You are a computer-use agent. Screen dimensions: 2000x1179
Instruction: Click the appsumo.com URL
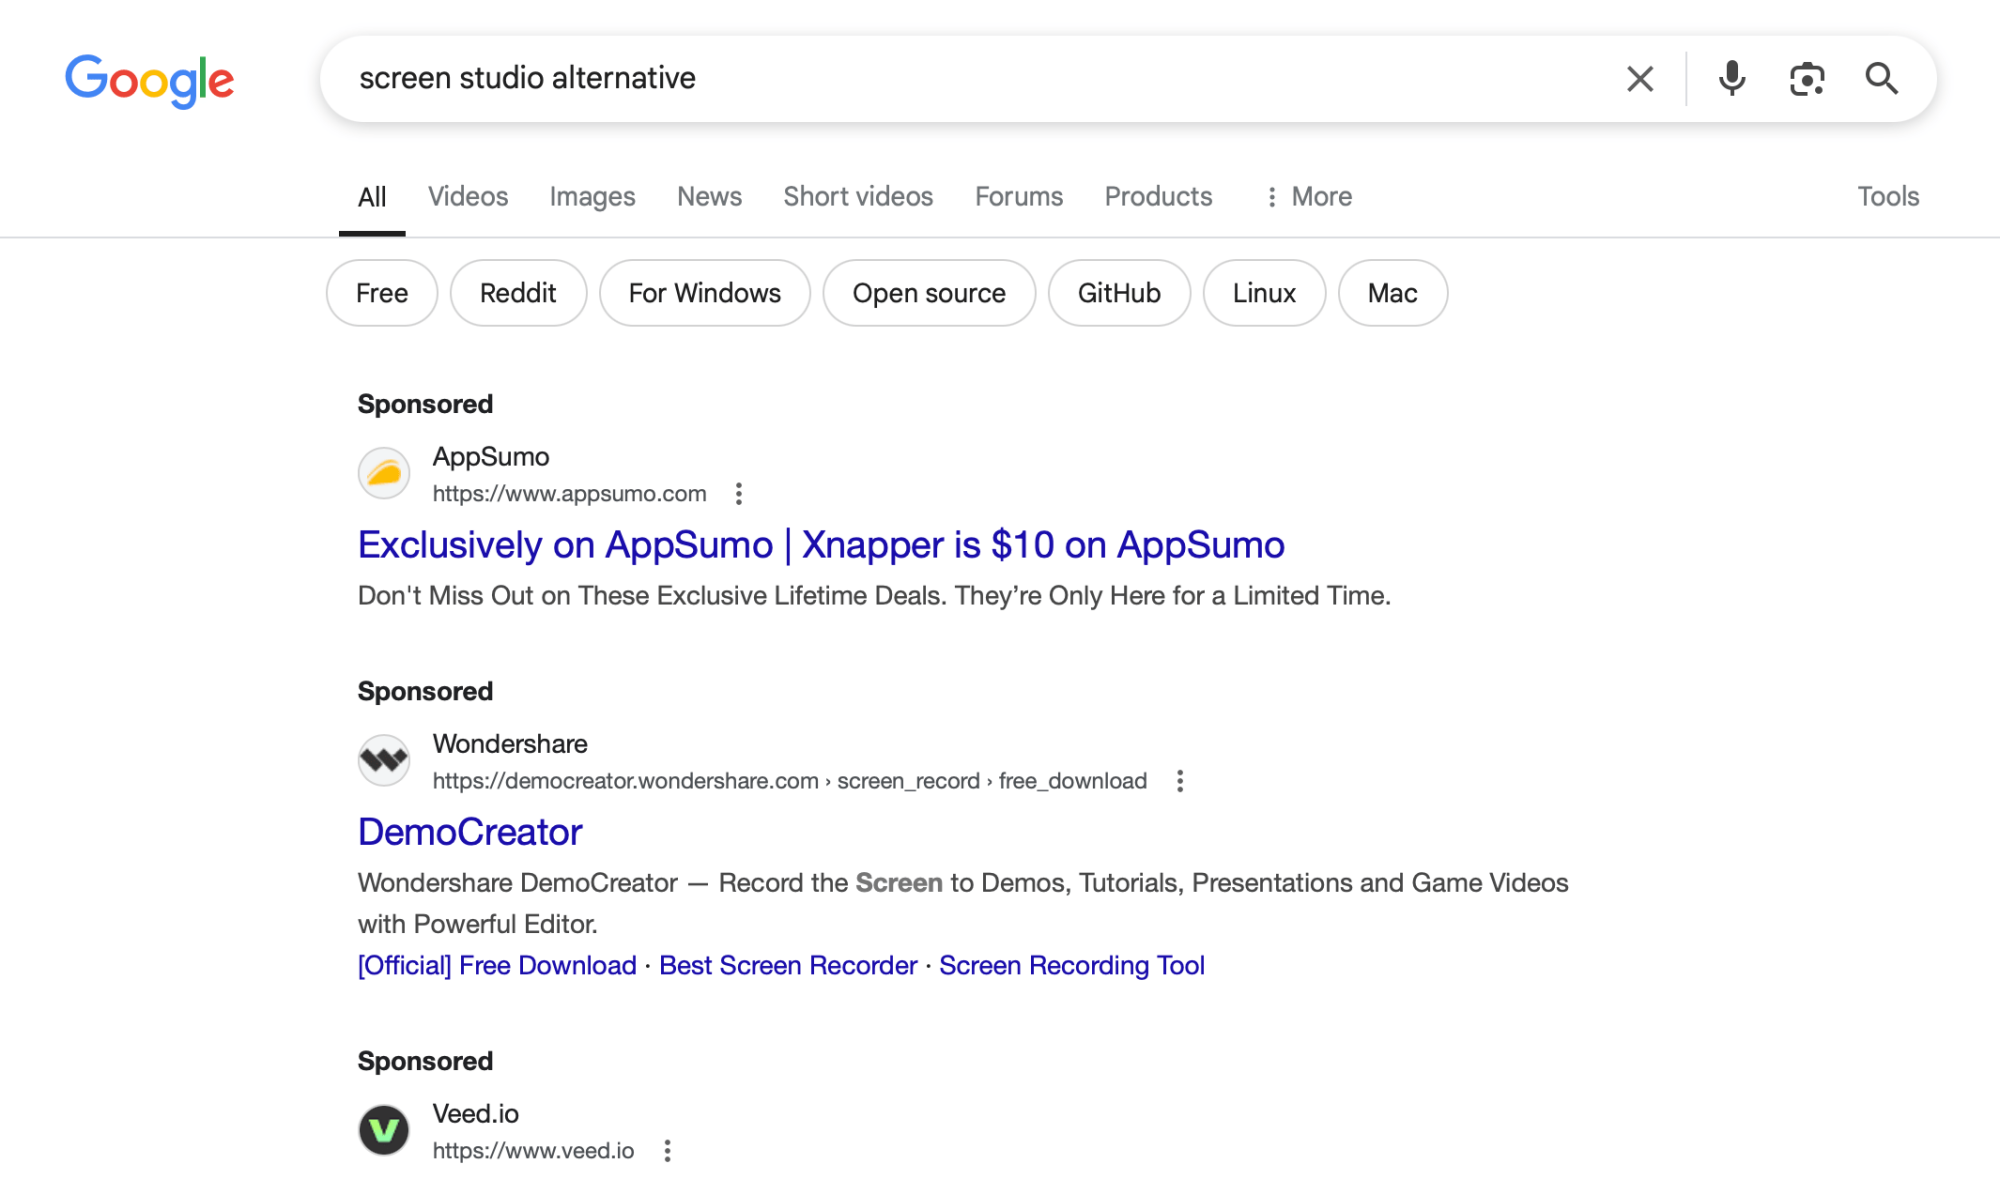click(x=569, y=494)
